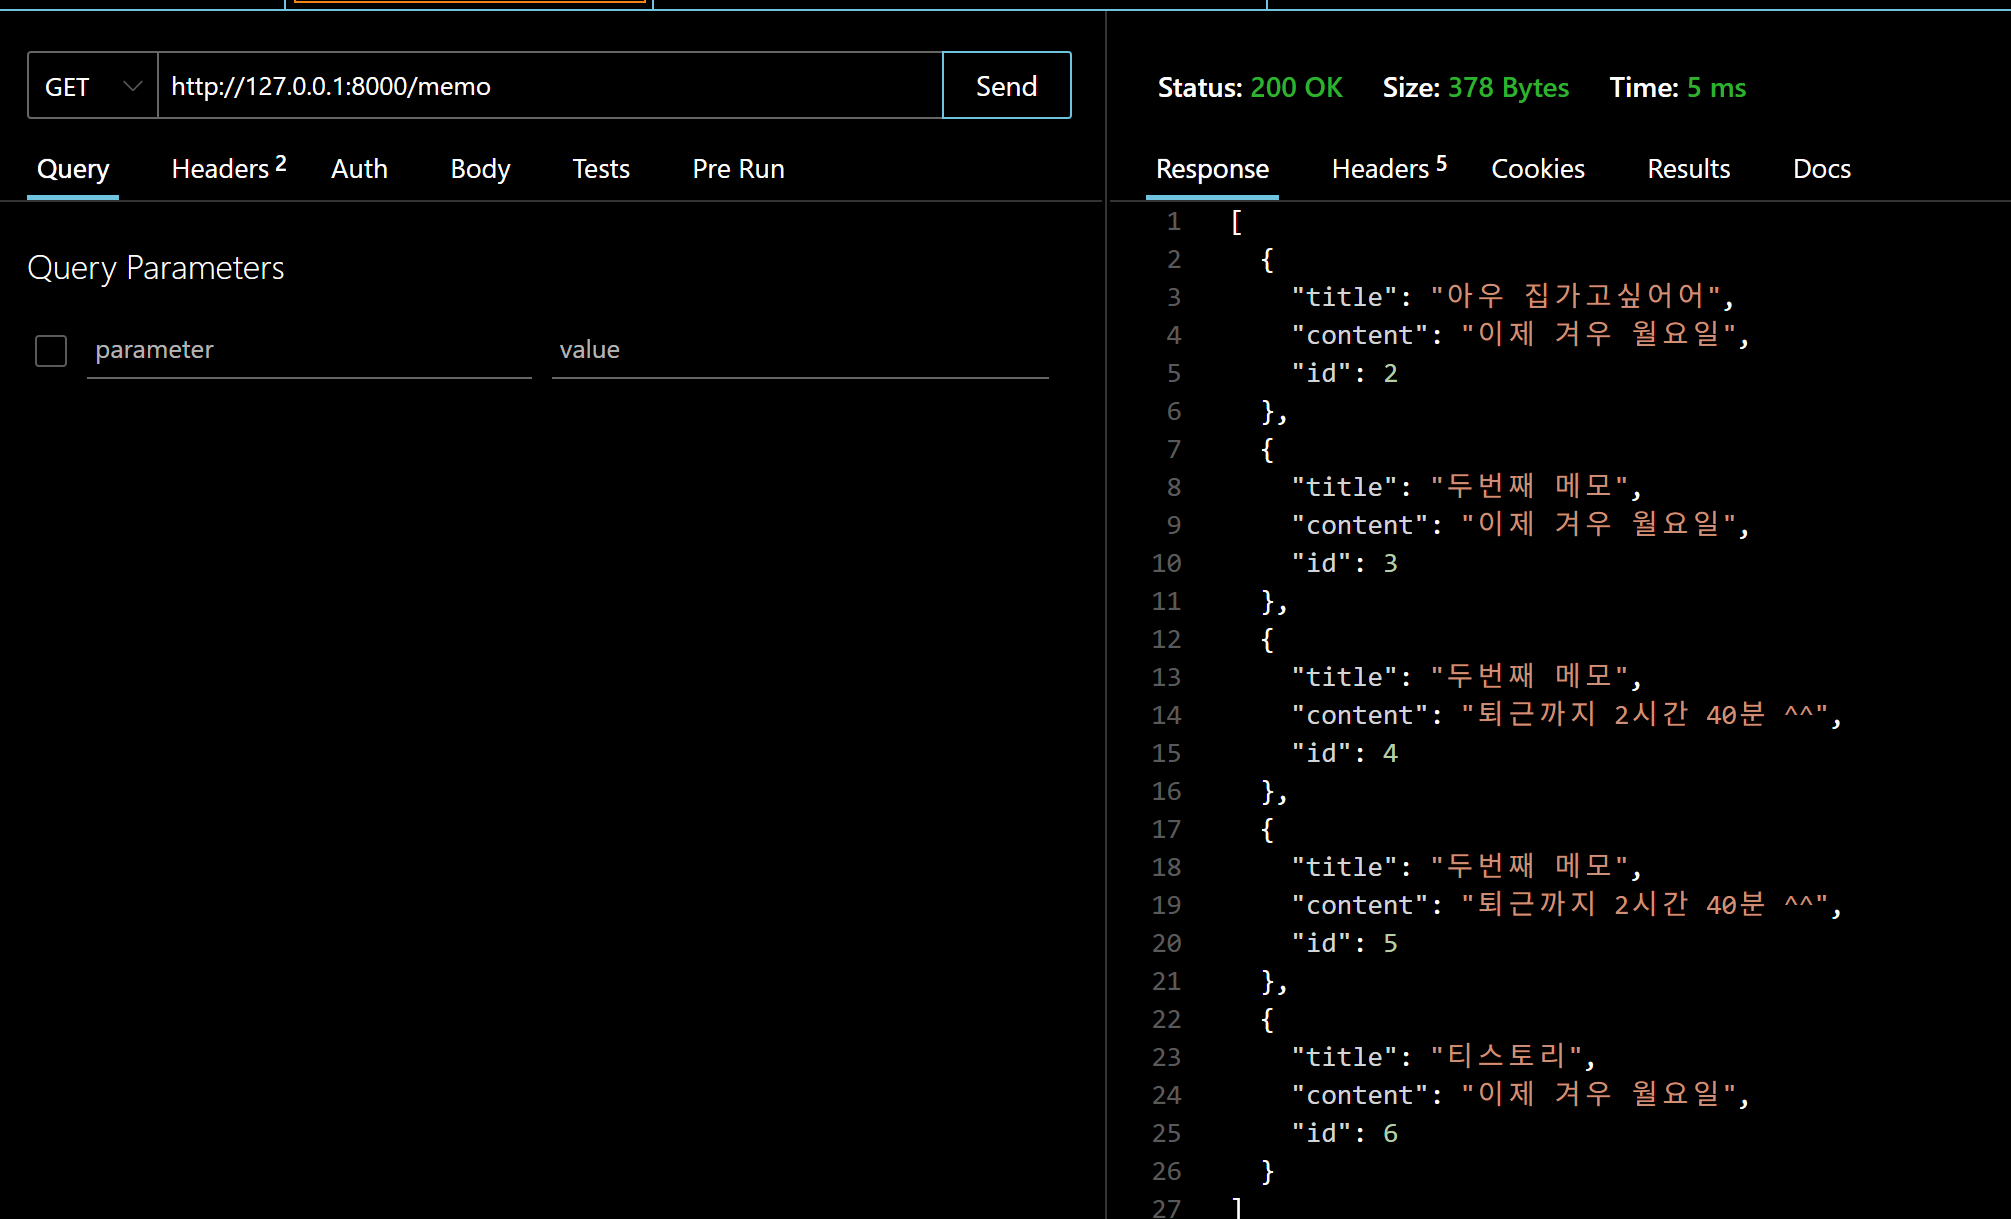2011x1219 pixels.
Task: Open the GET method dropdown
Action: coord(92,86)
